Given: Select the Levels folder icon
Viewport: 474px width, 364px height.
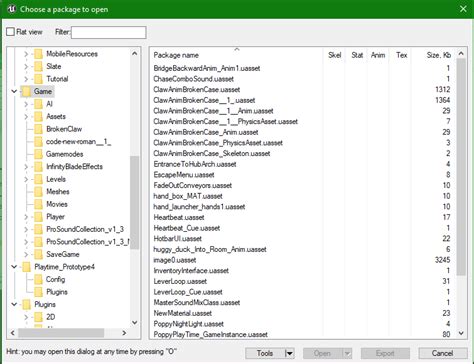Looking at the screenshot, I should (x=39, y=179).
